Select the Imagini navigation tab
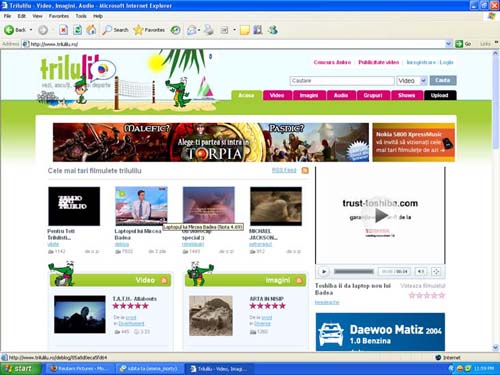 coord(309,95)
